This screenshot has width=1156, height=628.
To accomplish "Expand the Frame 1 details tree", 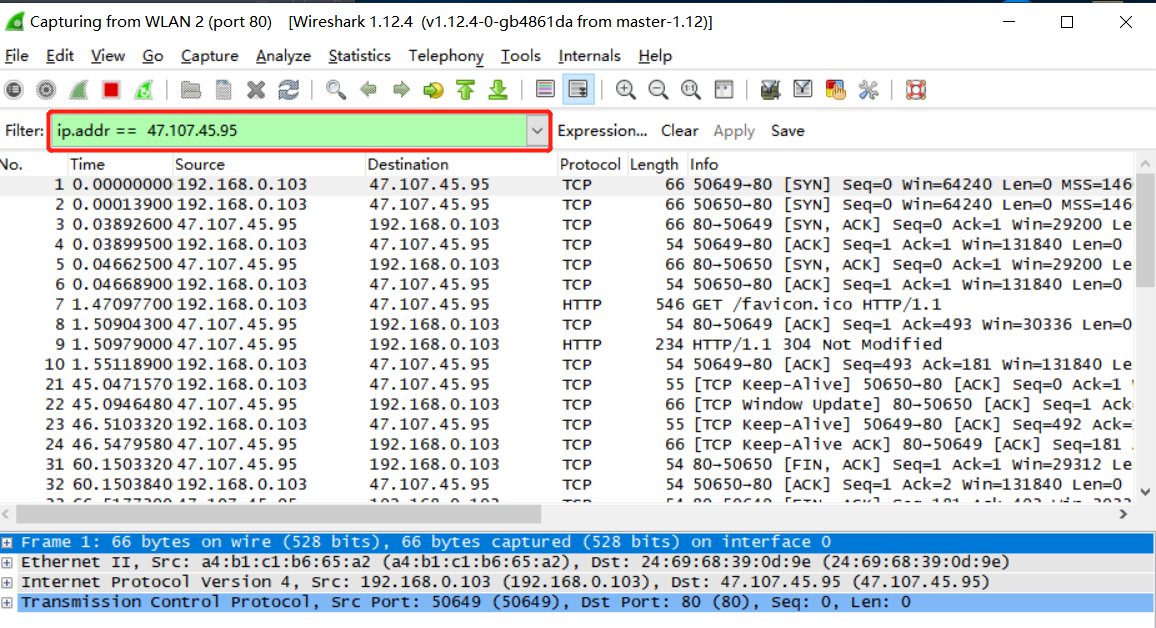I will coord(7,542).
